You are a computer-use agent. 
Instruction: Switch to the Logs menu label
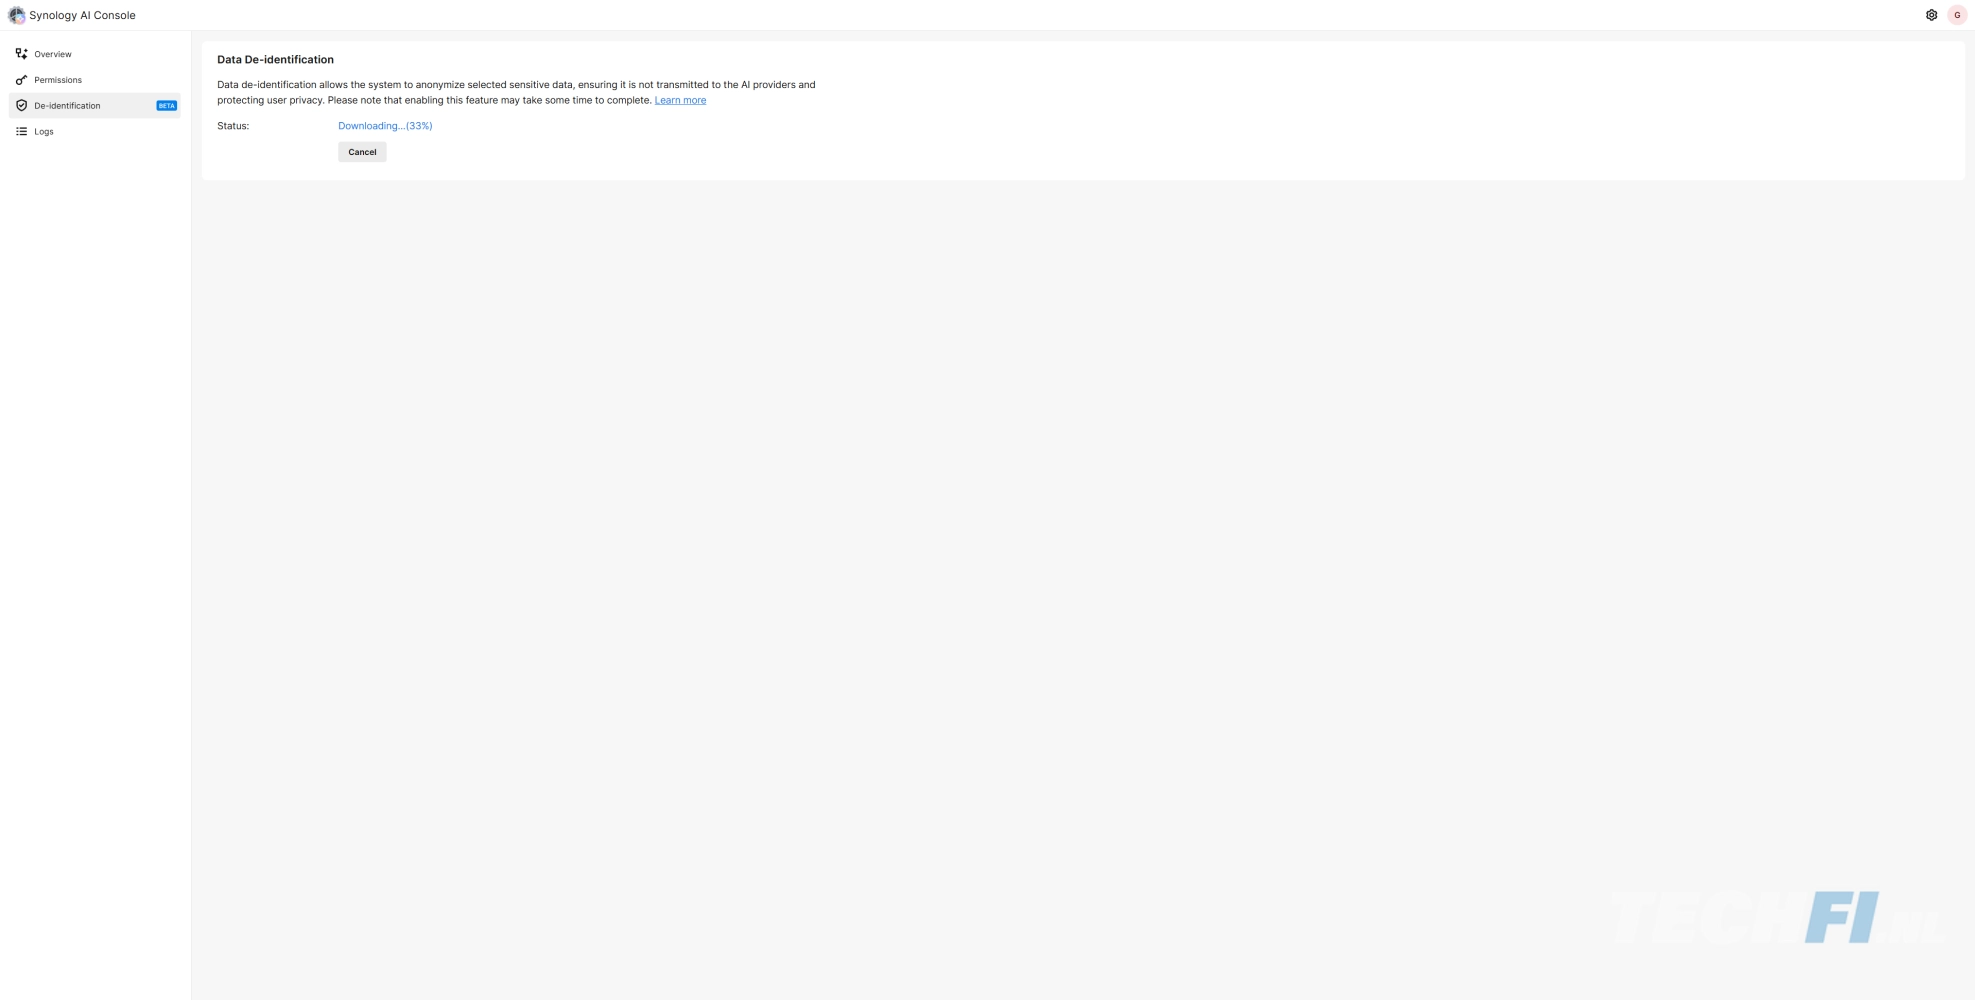44,132
